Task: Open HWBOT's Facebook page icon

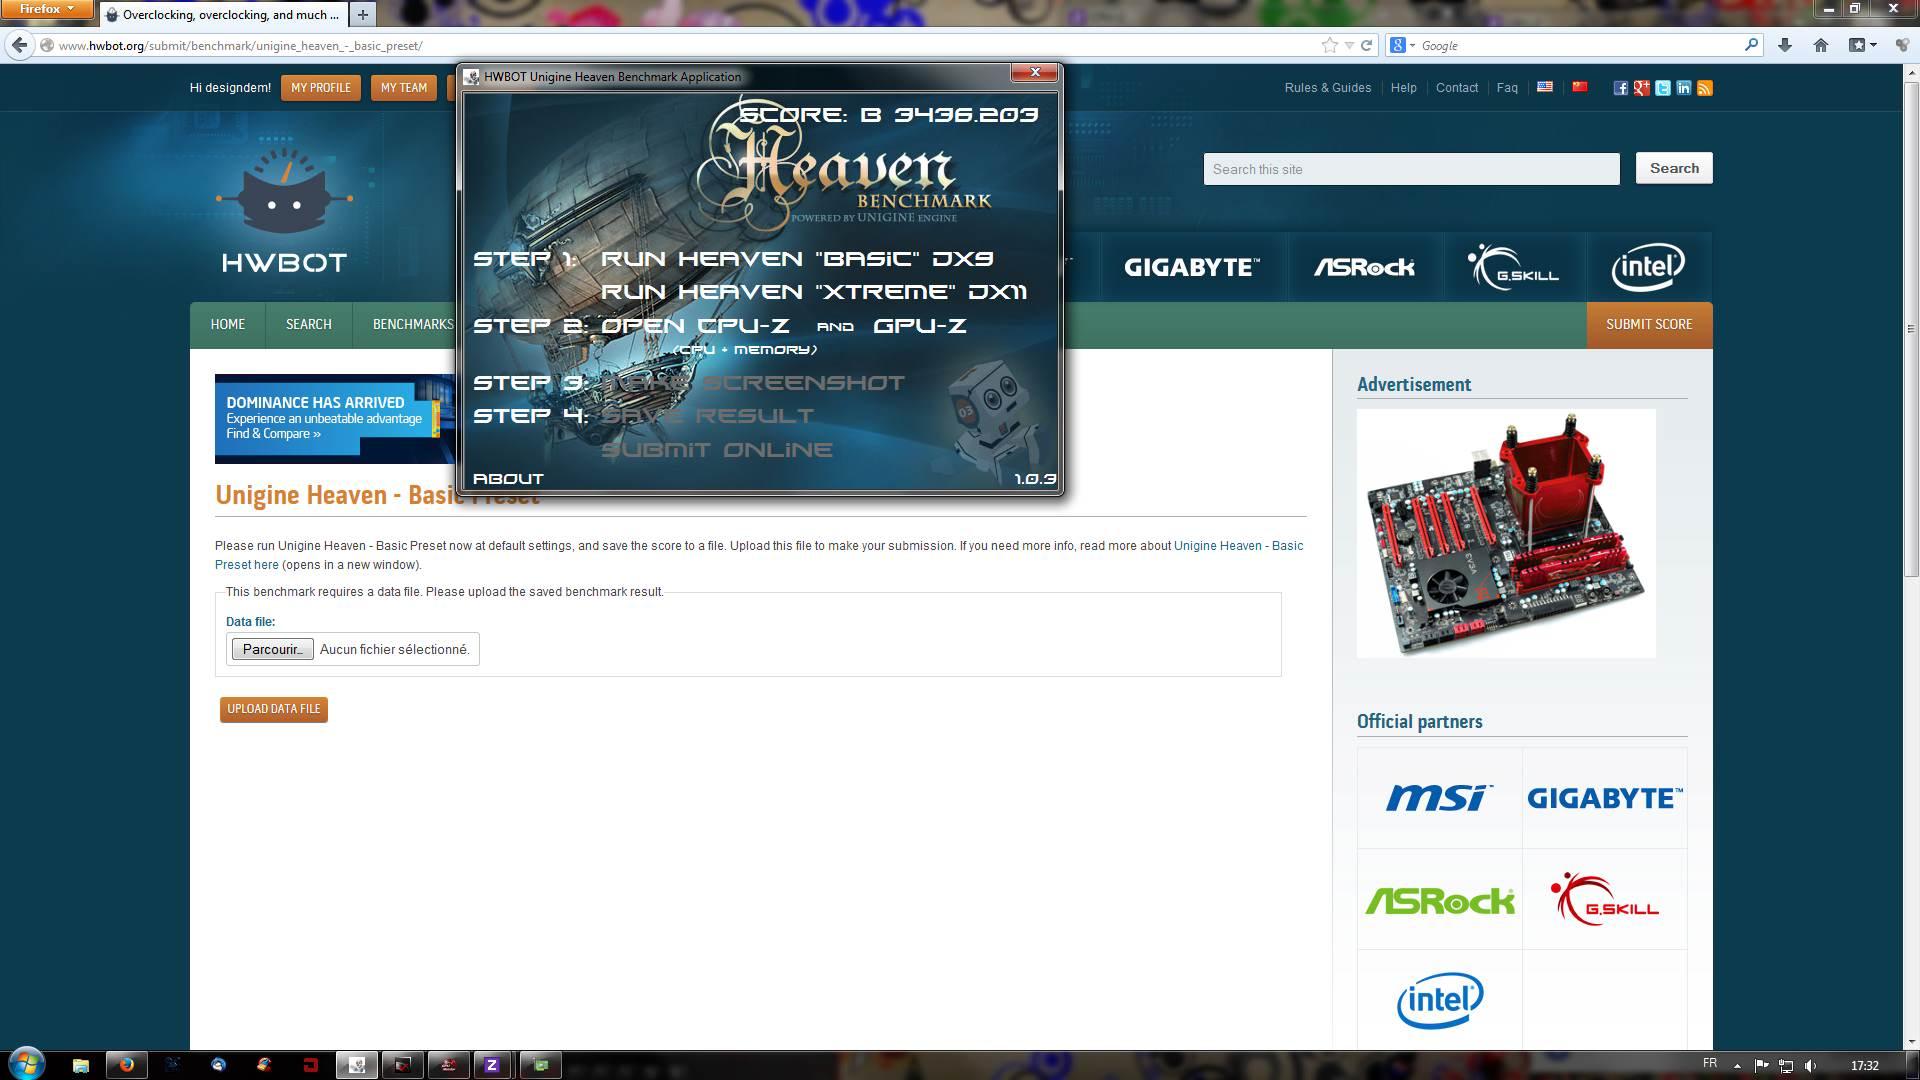Action: tap(1621, 88)
